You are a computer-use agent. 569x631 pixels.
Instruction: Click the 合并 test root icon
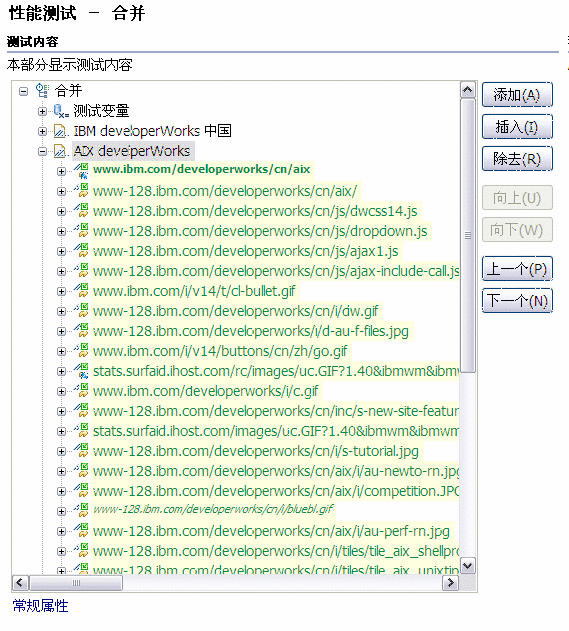point(43,91)
